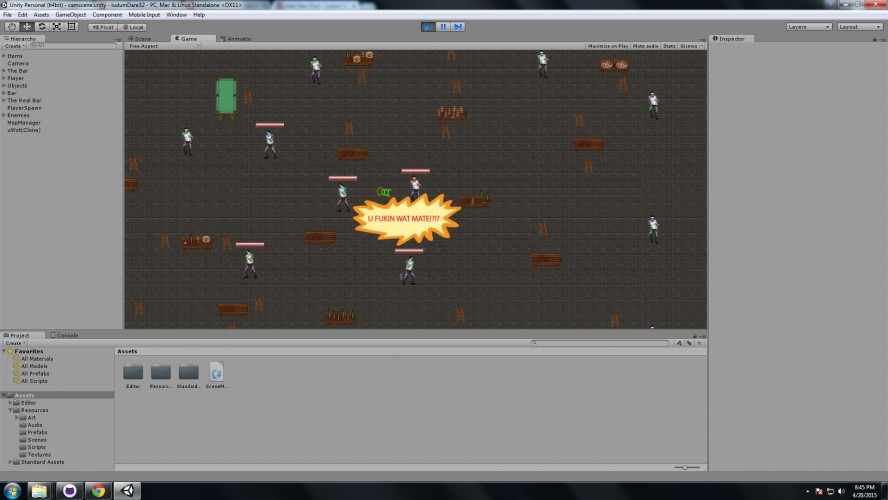Toggle the Stats overlay

click(669, 46)
